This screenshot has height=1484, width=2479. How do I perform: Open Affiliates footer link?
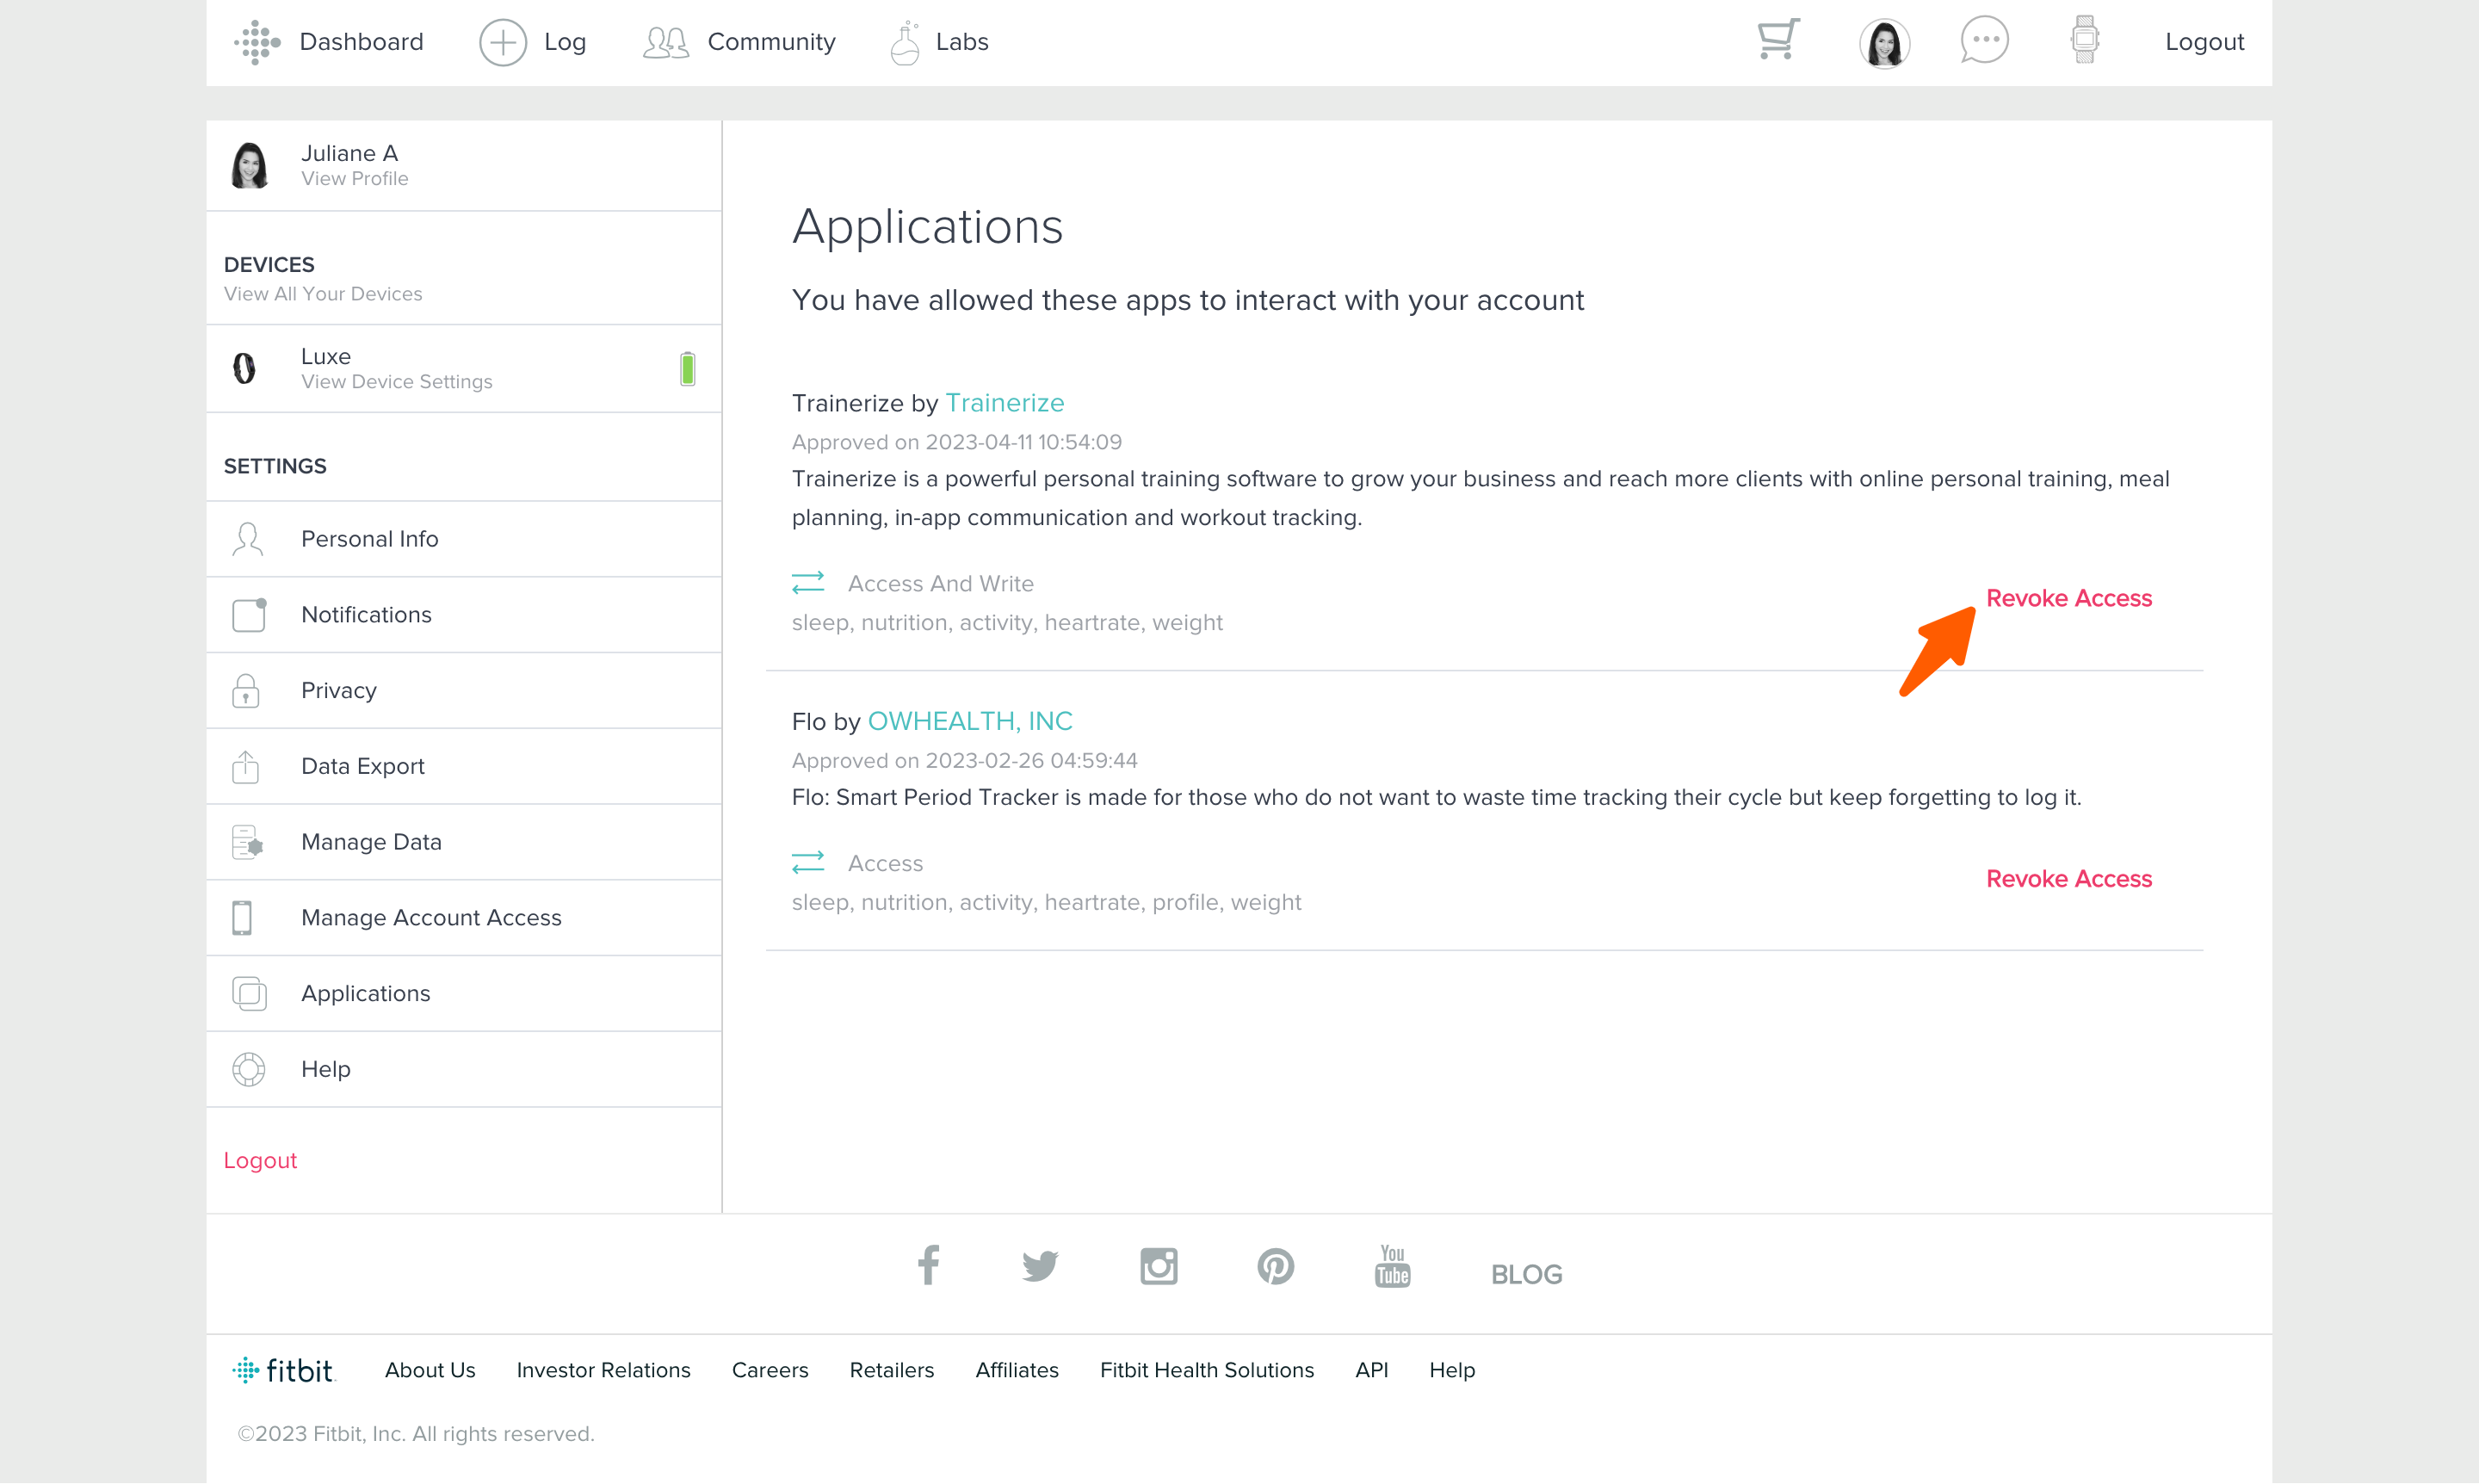(x=1017, y=1371)
